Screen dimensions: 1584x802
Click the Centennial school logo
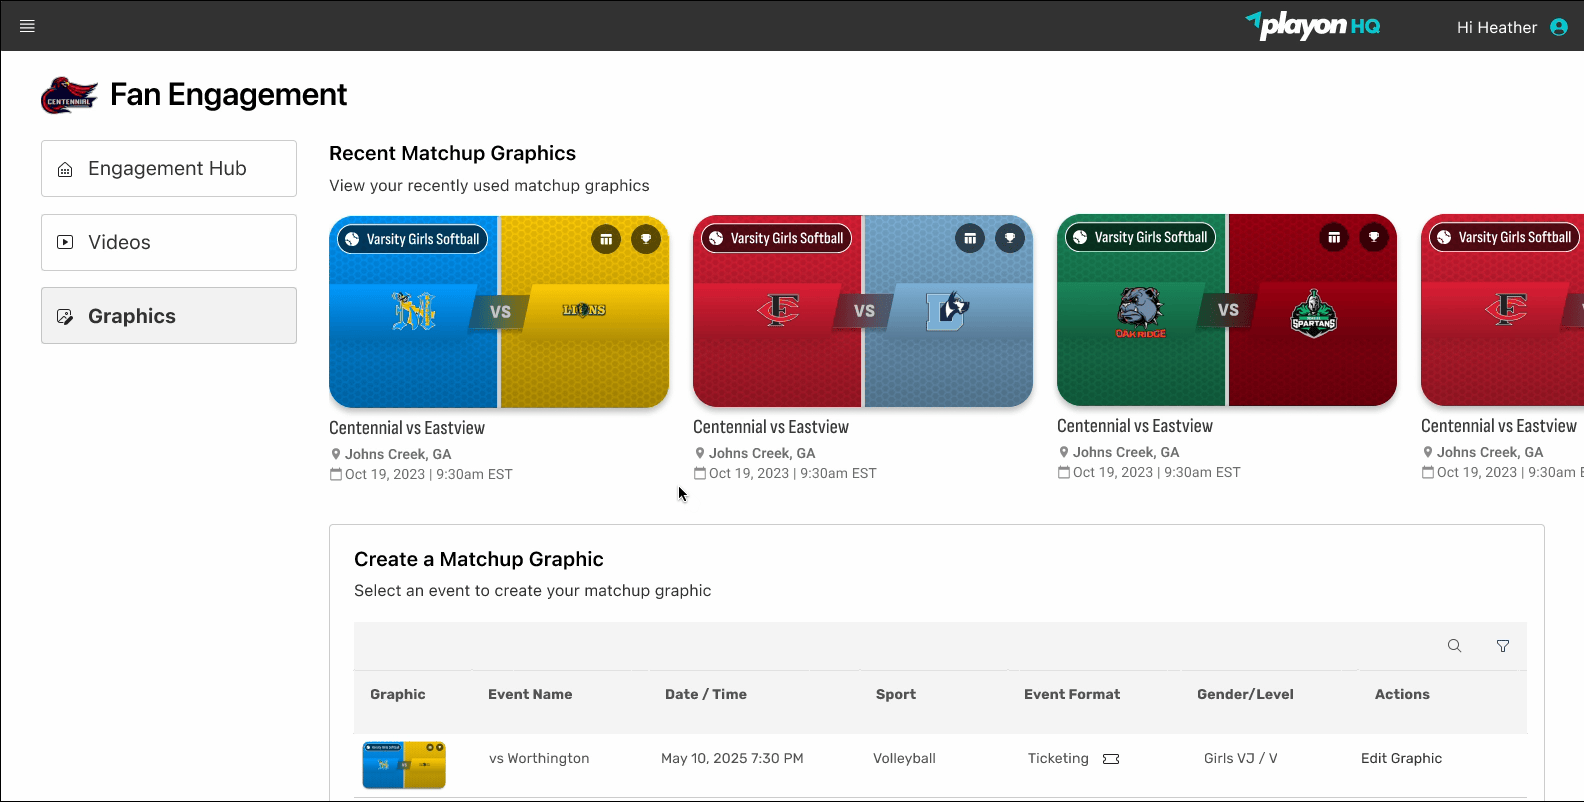pos(69,95)
